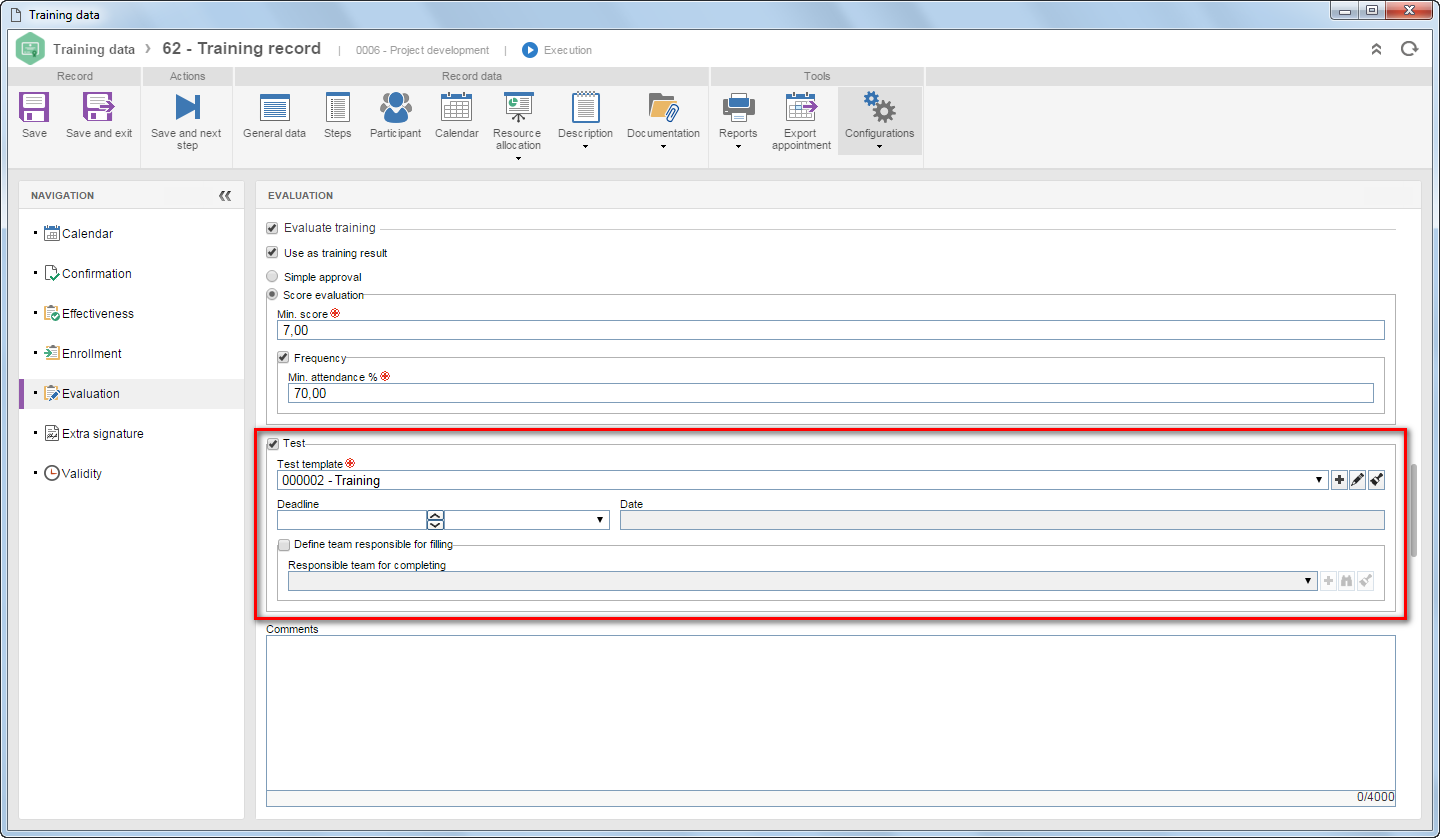Toggle the Frequency checkbox

(x=283, y=358)
